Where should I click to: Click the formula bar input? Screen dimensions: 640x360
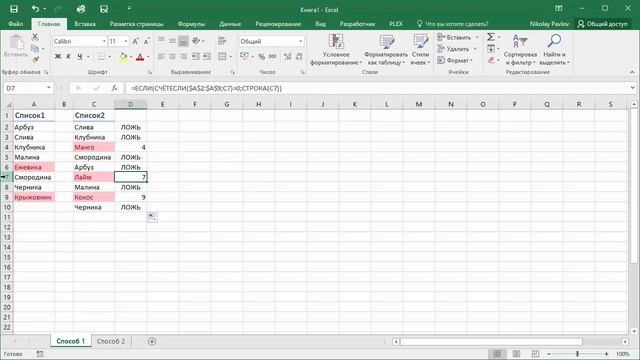[x=378, y=88]
